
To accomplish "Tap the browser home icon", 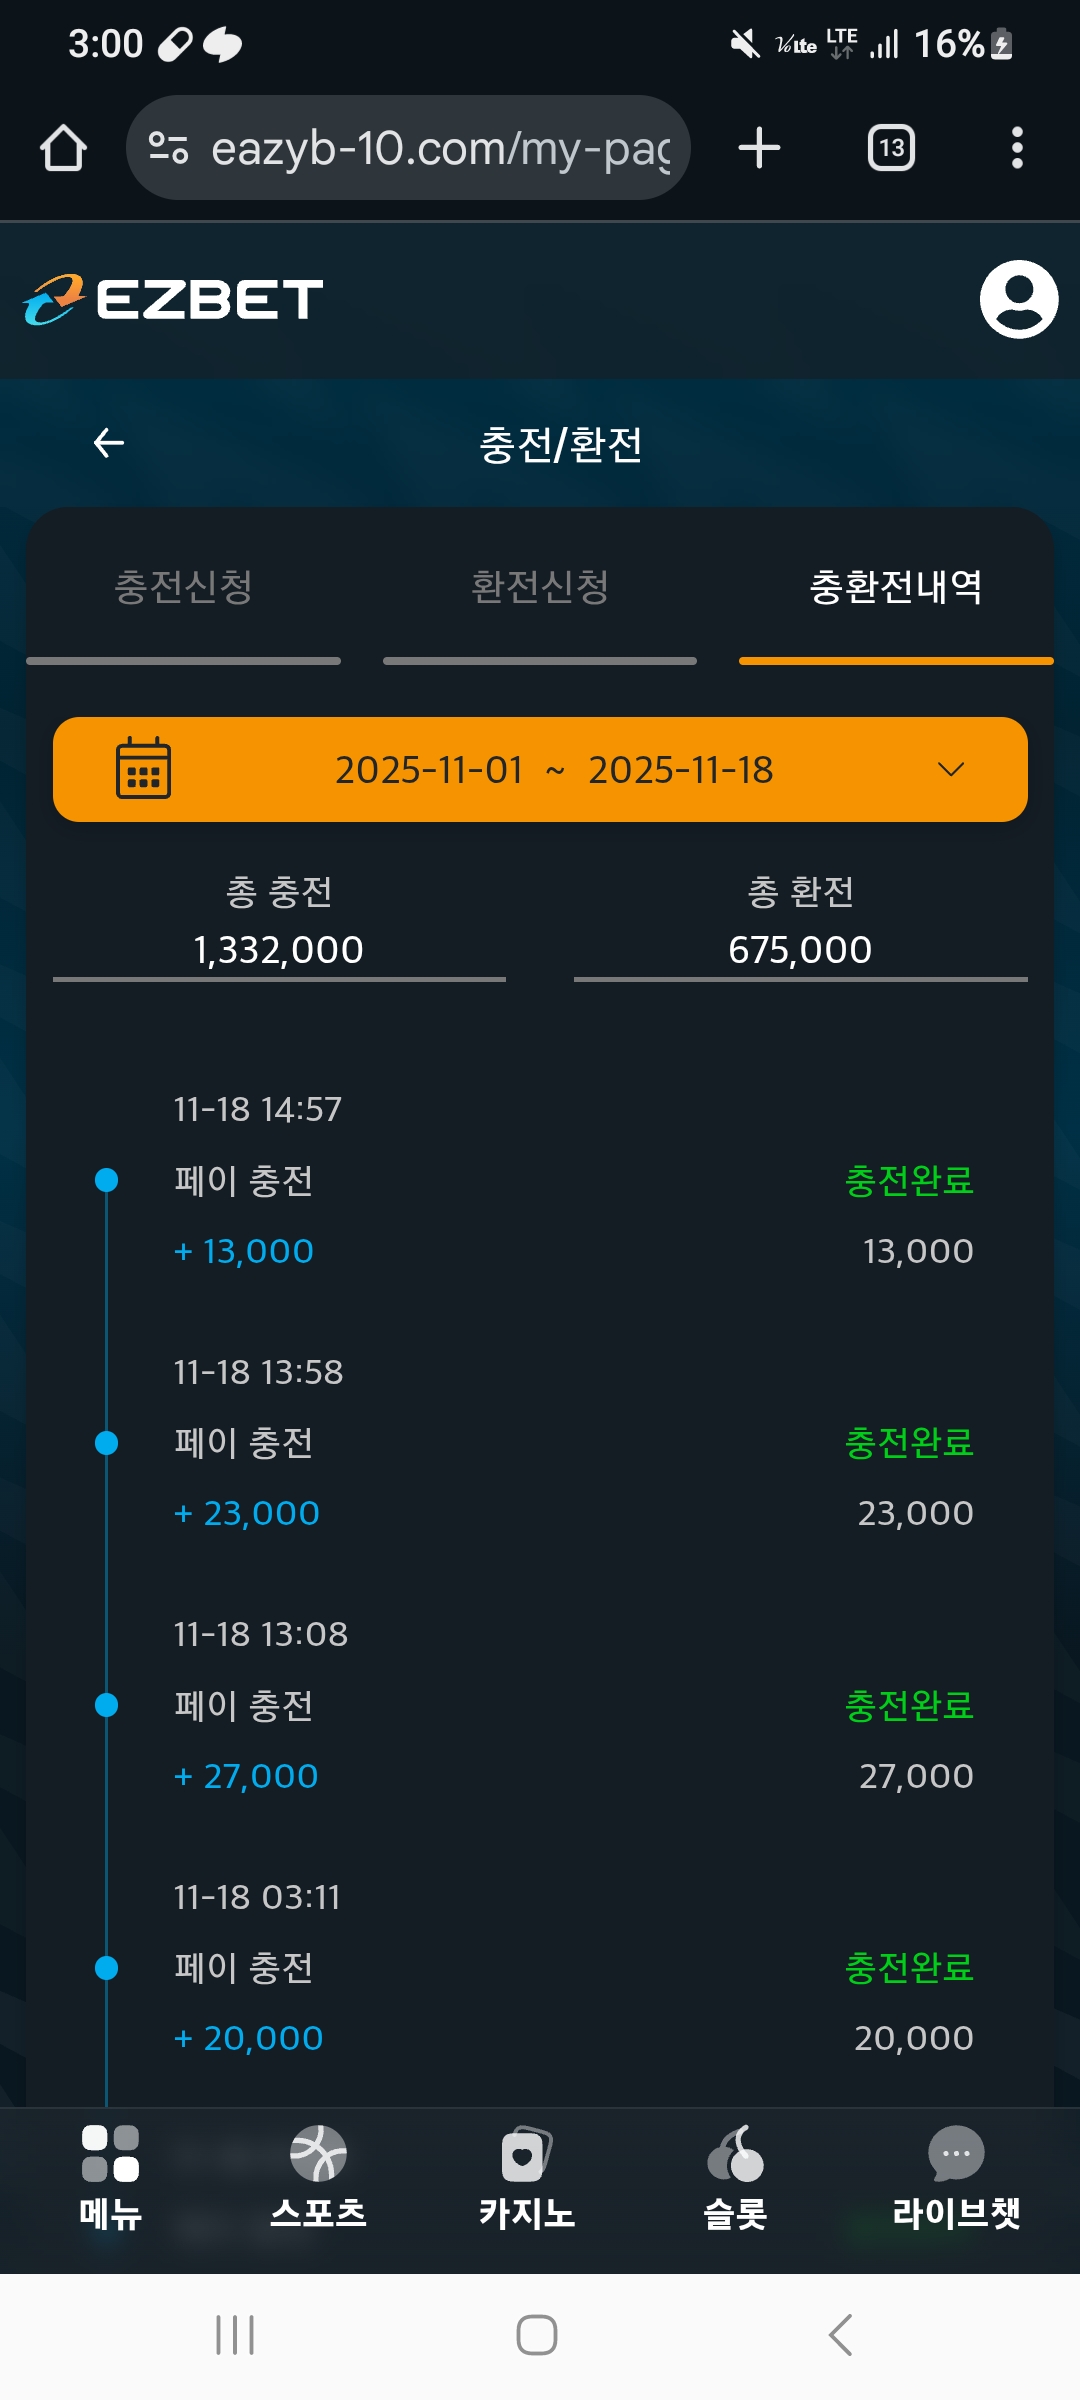I will [63, 148].
